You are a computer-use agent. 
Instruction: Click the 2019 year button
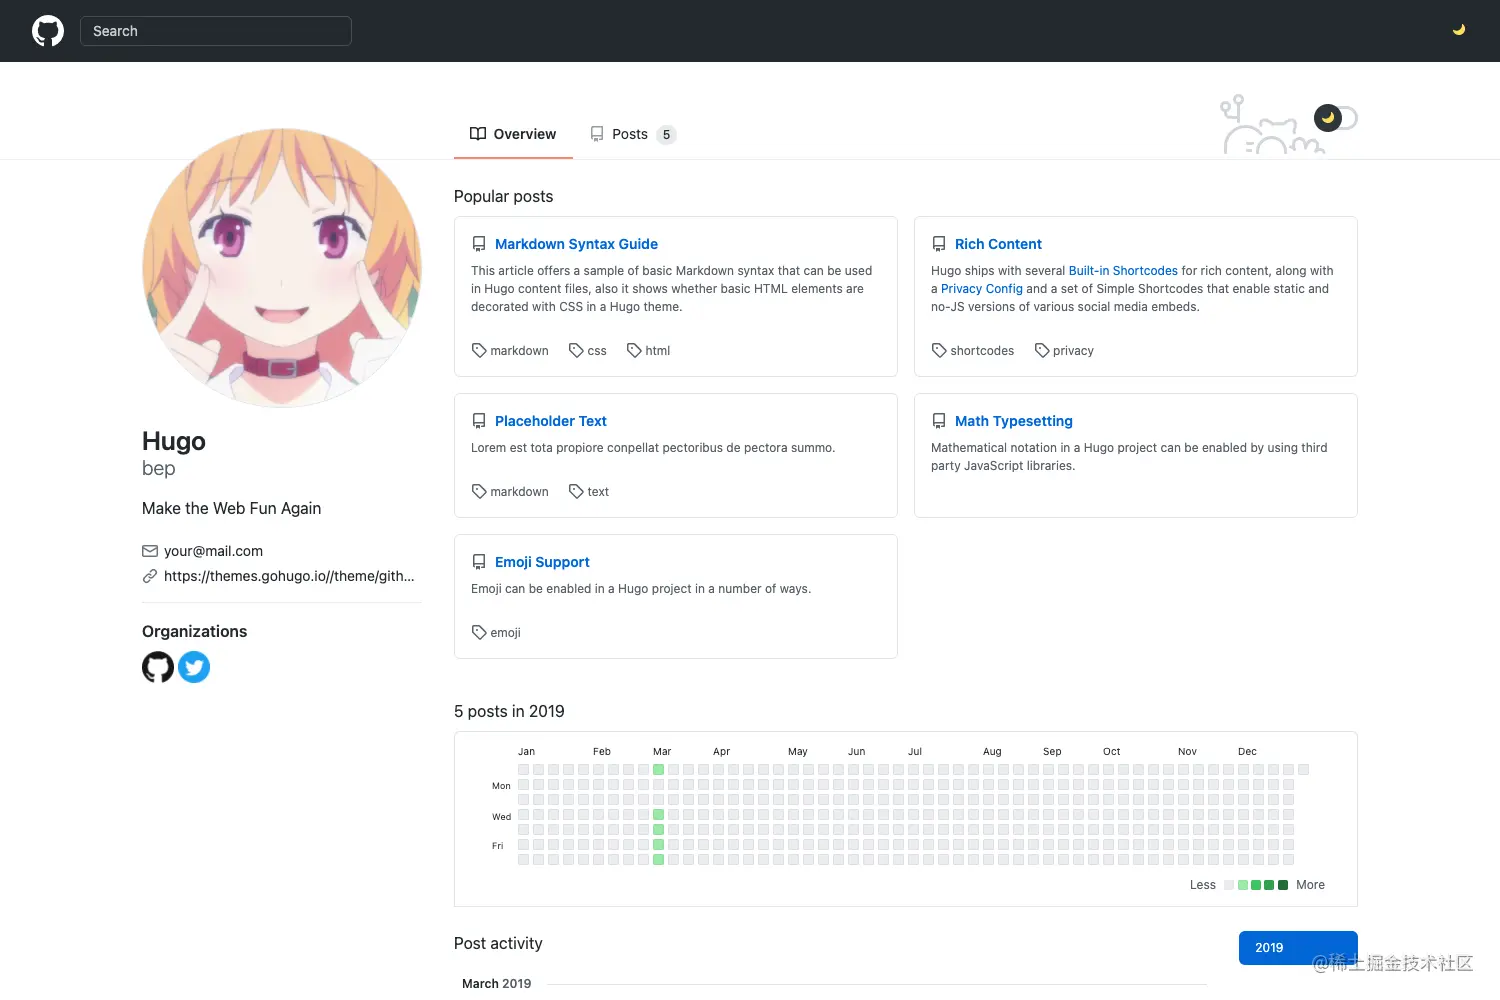[x=1298, y=948]
